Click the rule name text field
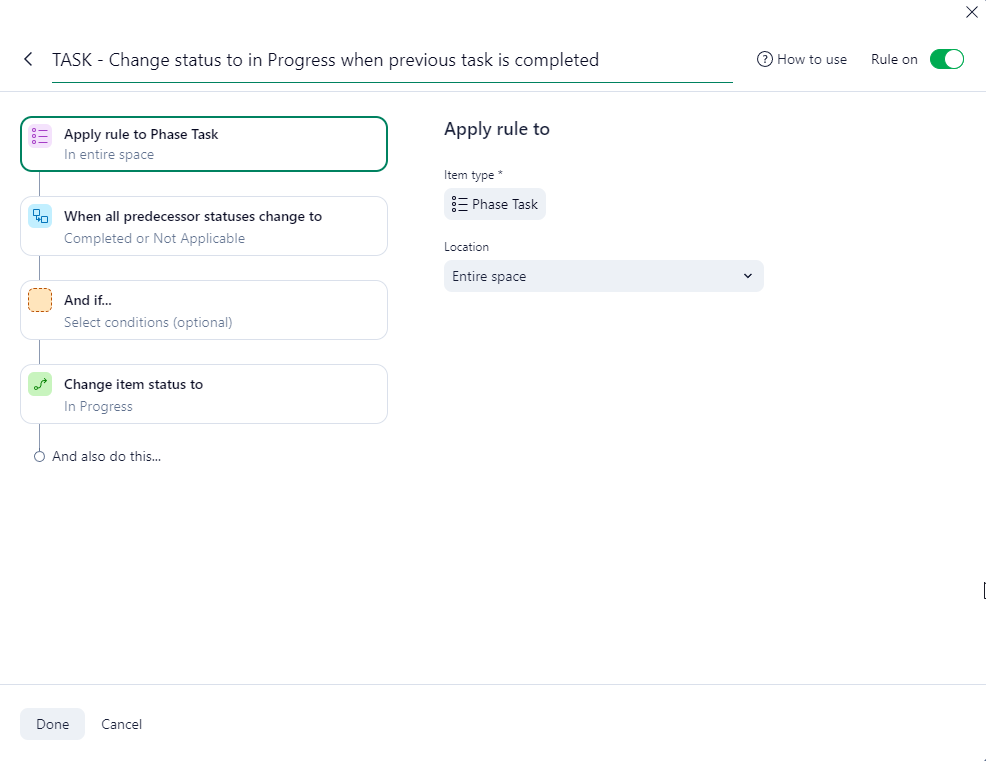 pos(390,60)
